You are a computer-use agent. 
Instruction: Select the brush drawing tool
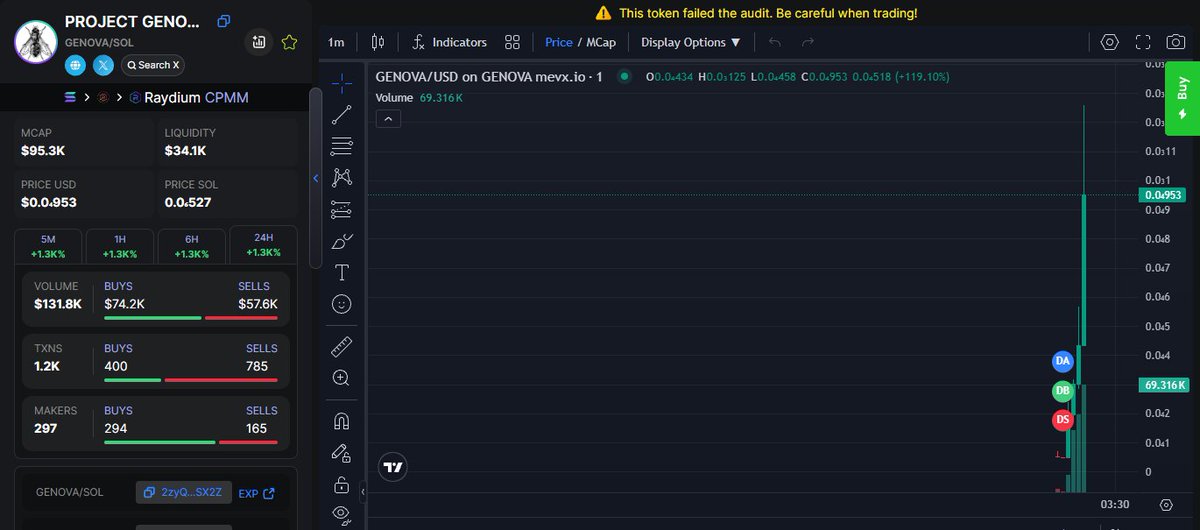point(342,241)
